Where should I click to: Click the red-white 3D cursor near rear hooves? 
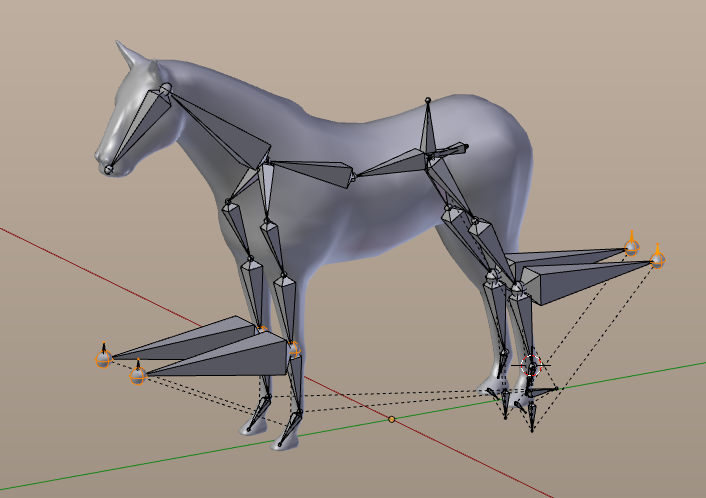click(x=531, y=364)
